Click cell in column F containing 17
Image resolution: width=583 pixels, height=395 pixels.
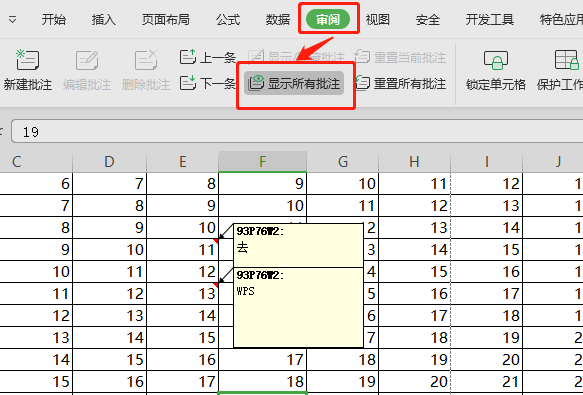coord(262,360)
